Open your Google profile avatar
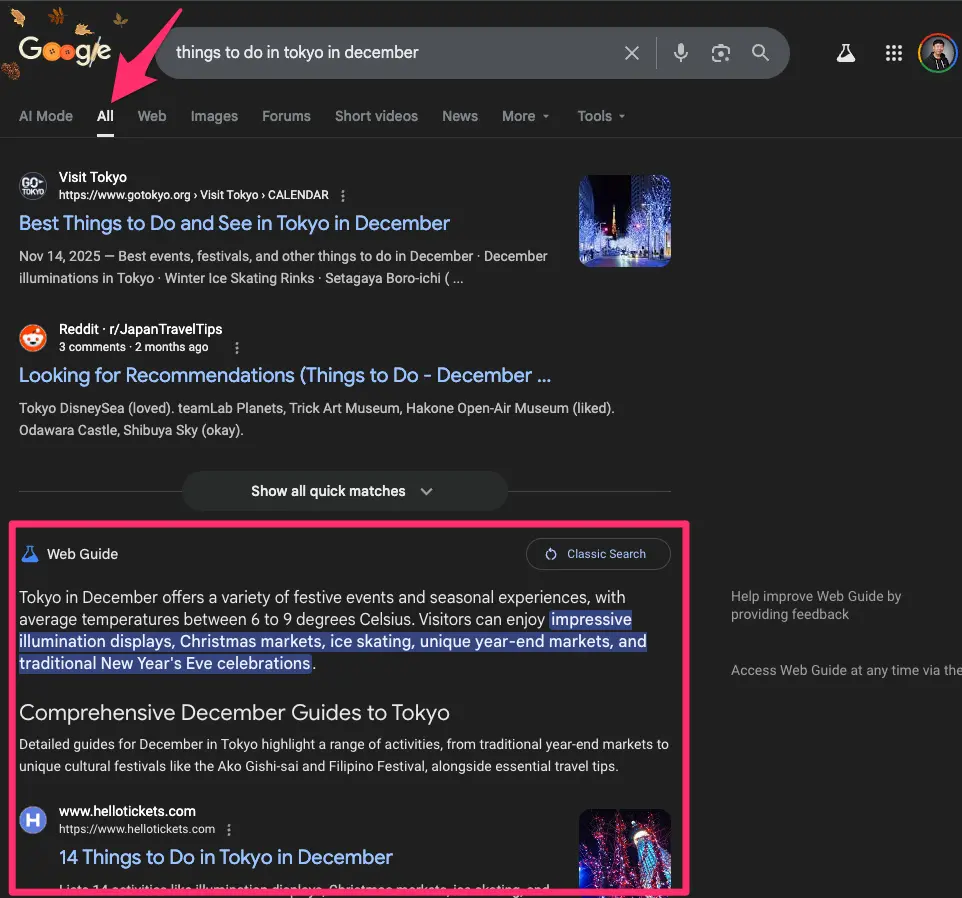The image size is (962, 898). 936,53
